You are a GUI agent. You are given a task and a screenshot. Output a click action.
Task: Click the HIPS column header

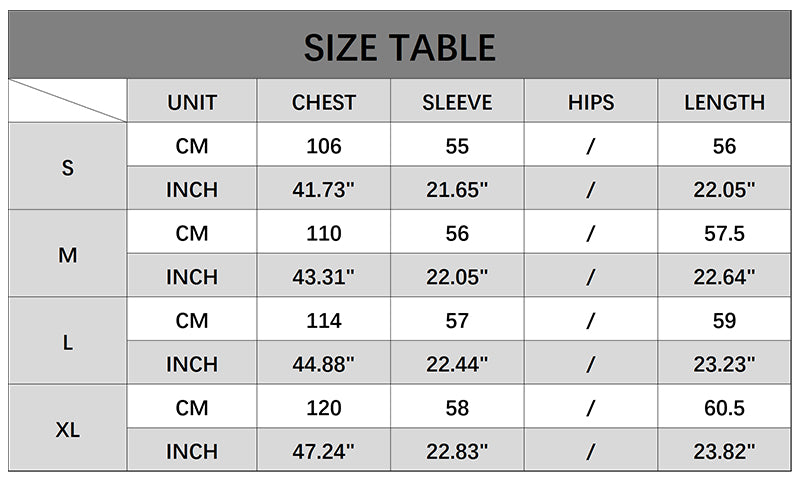click(x=591, y=102)
